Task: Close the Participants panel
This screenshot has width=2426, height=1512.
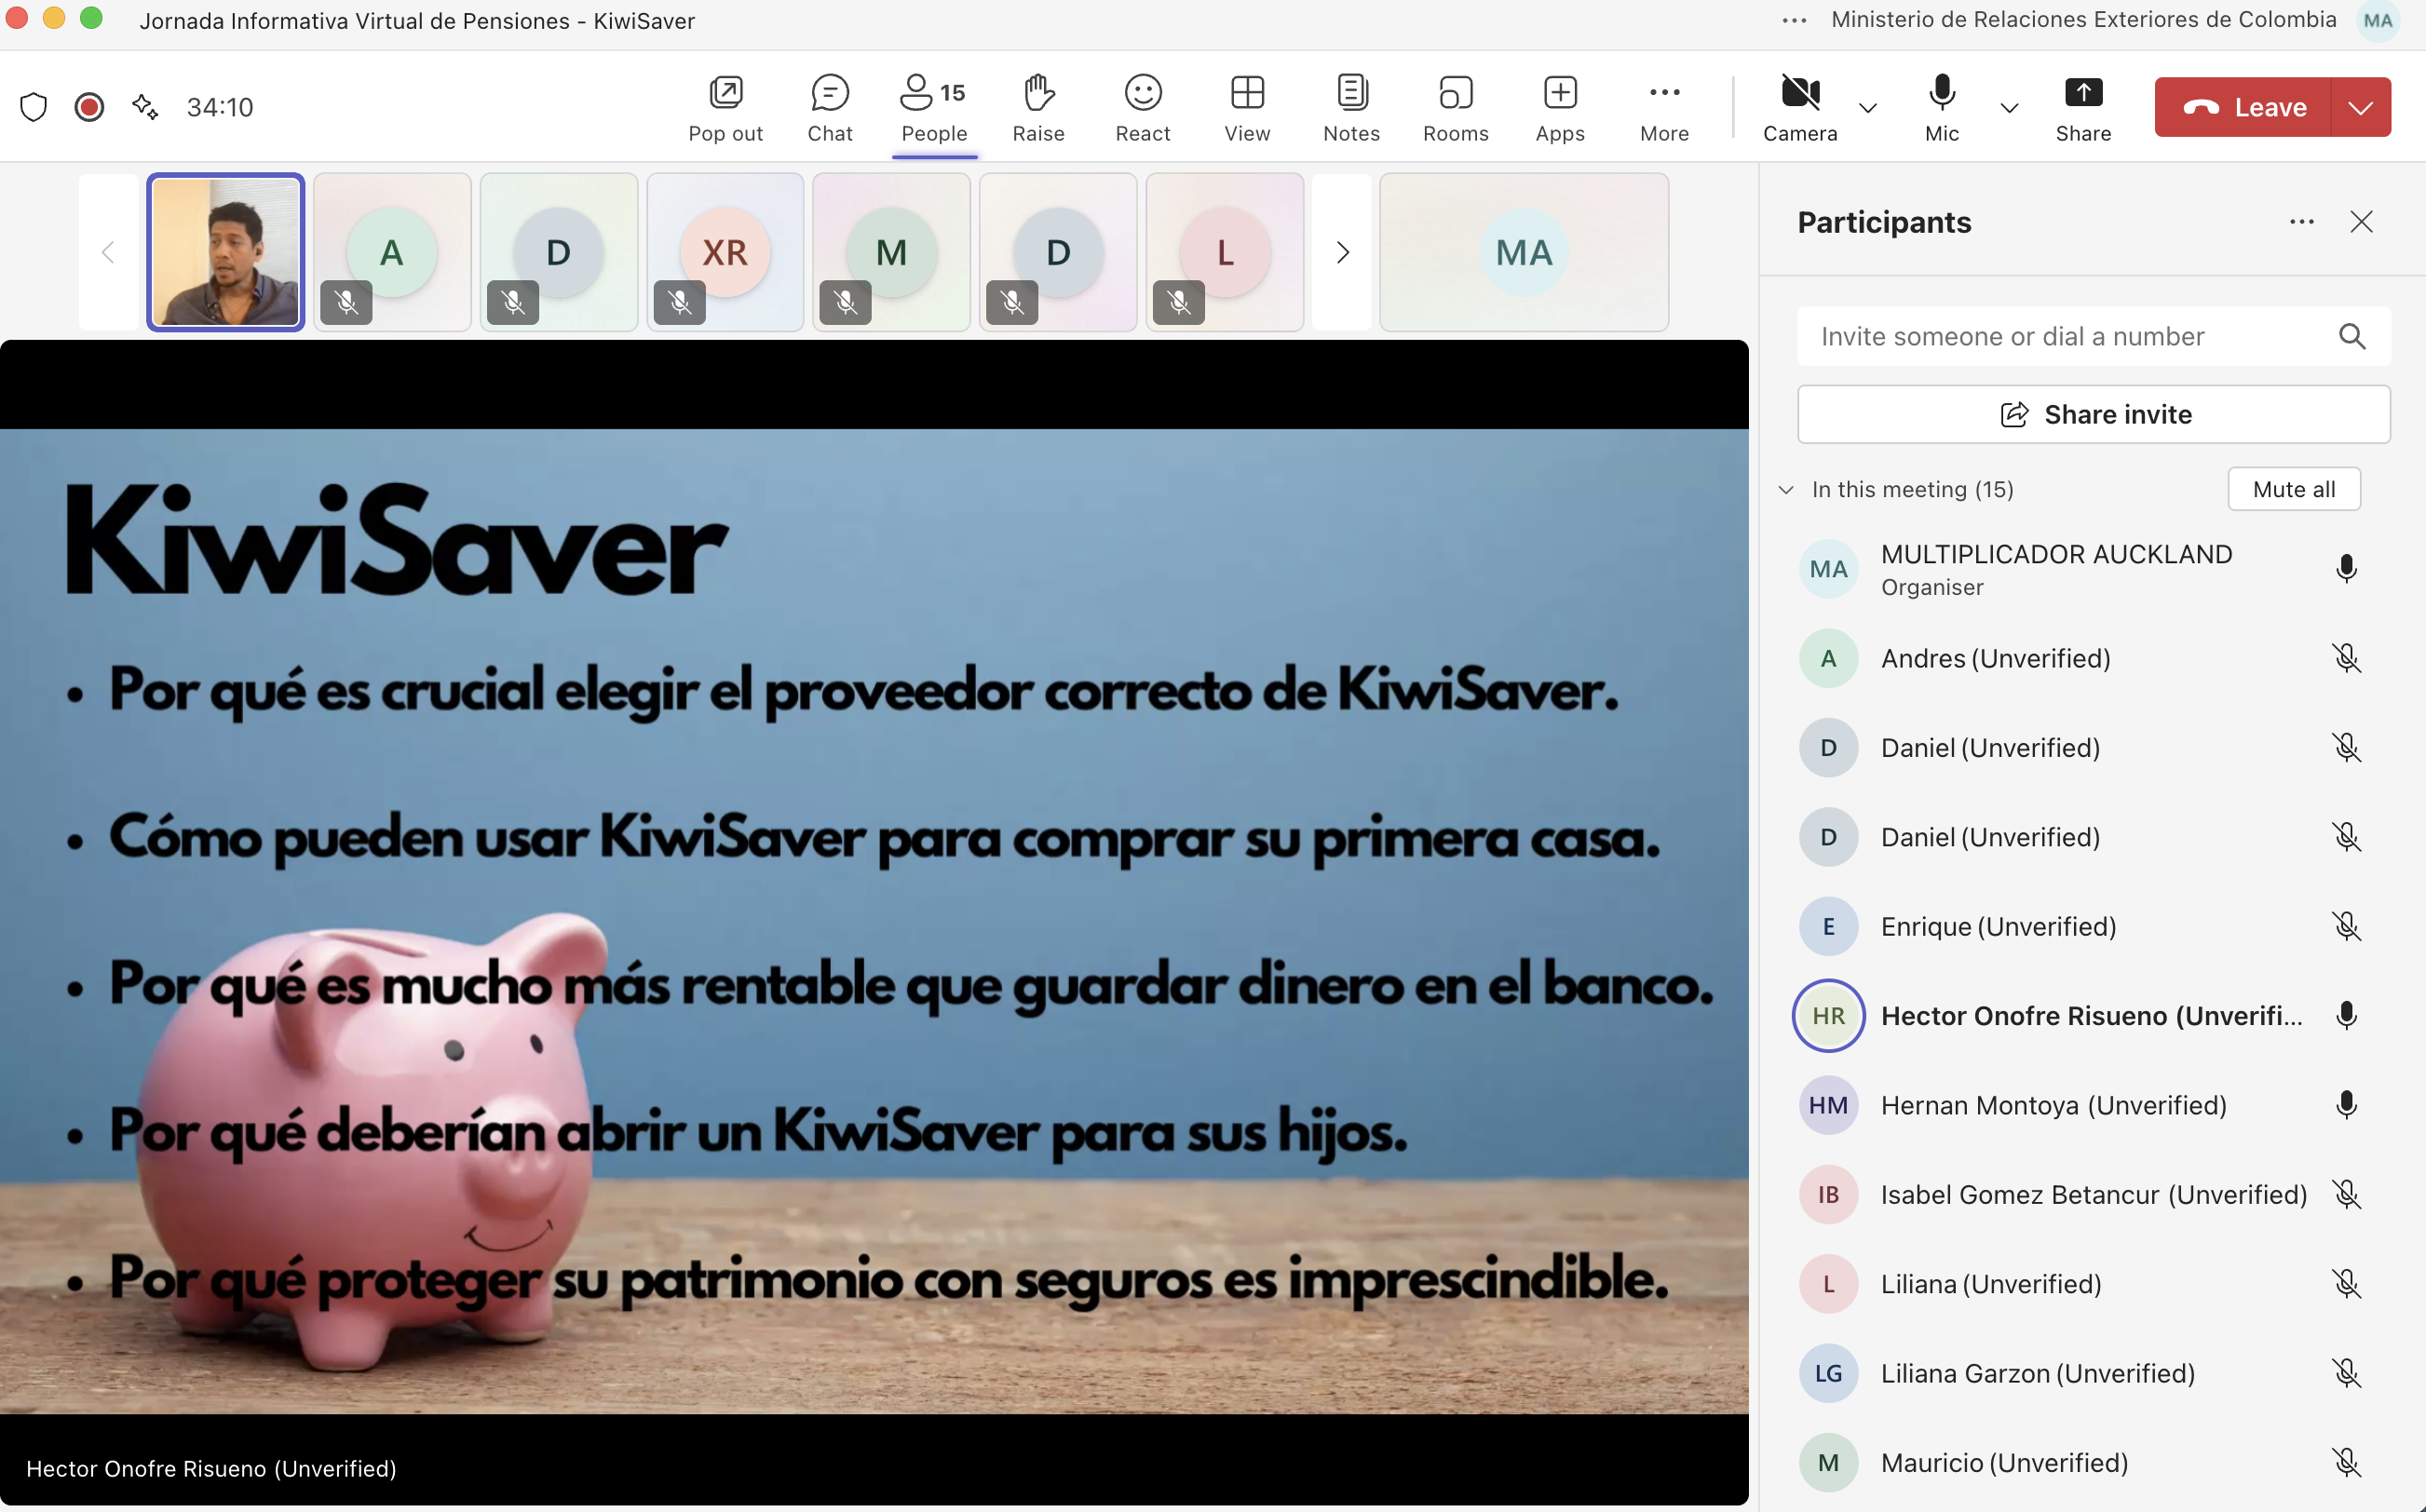Action: point(2361,222)
